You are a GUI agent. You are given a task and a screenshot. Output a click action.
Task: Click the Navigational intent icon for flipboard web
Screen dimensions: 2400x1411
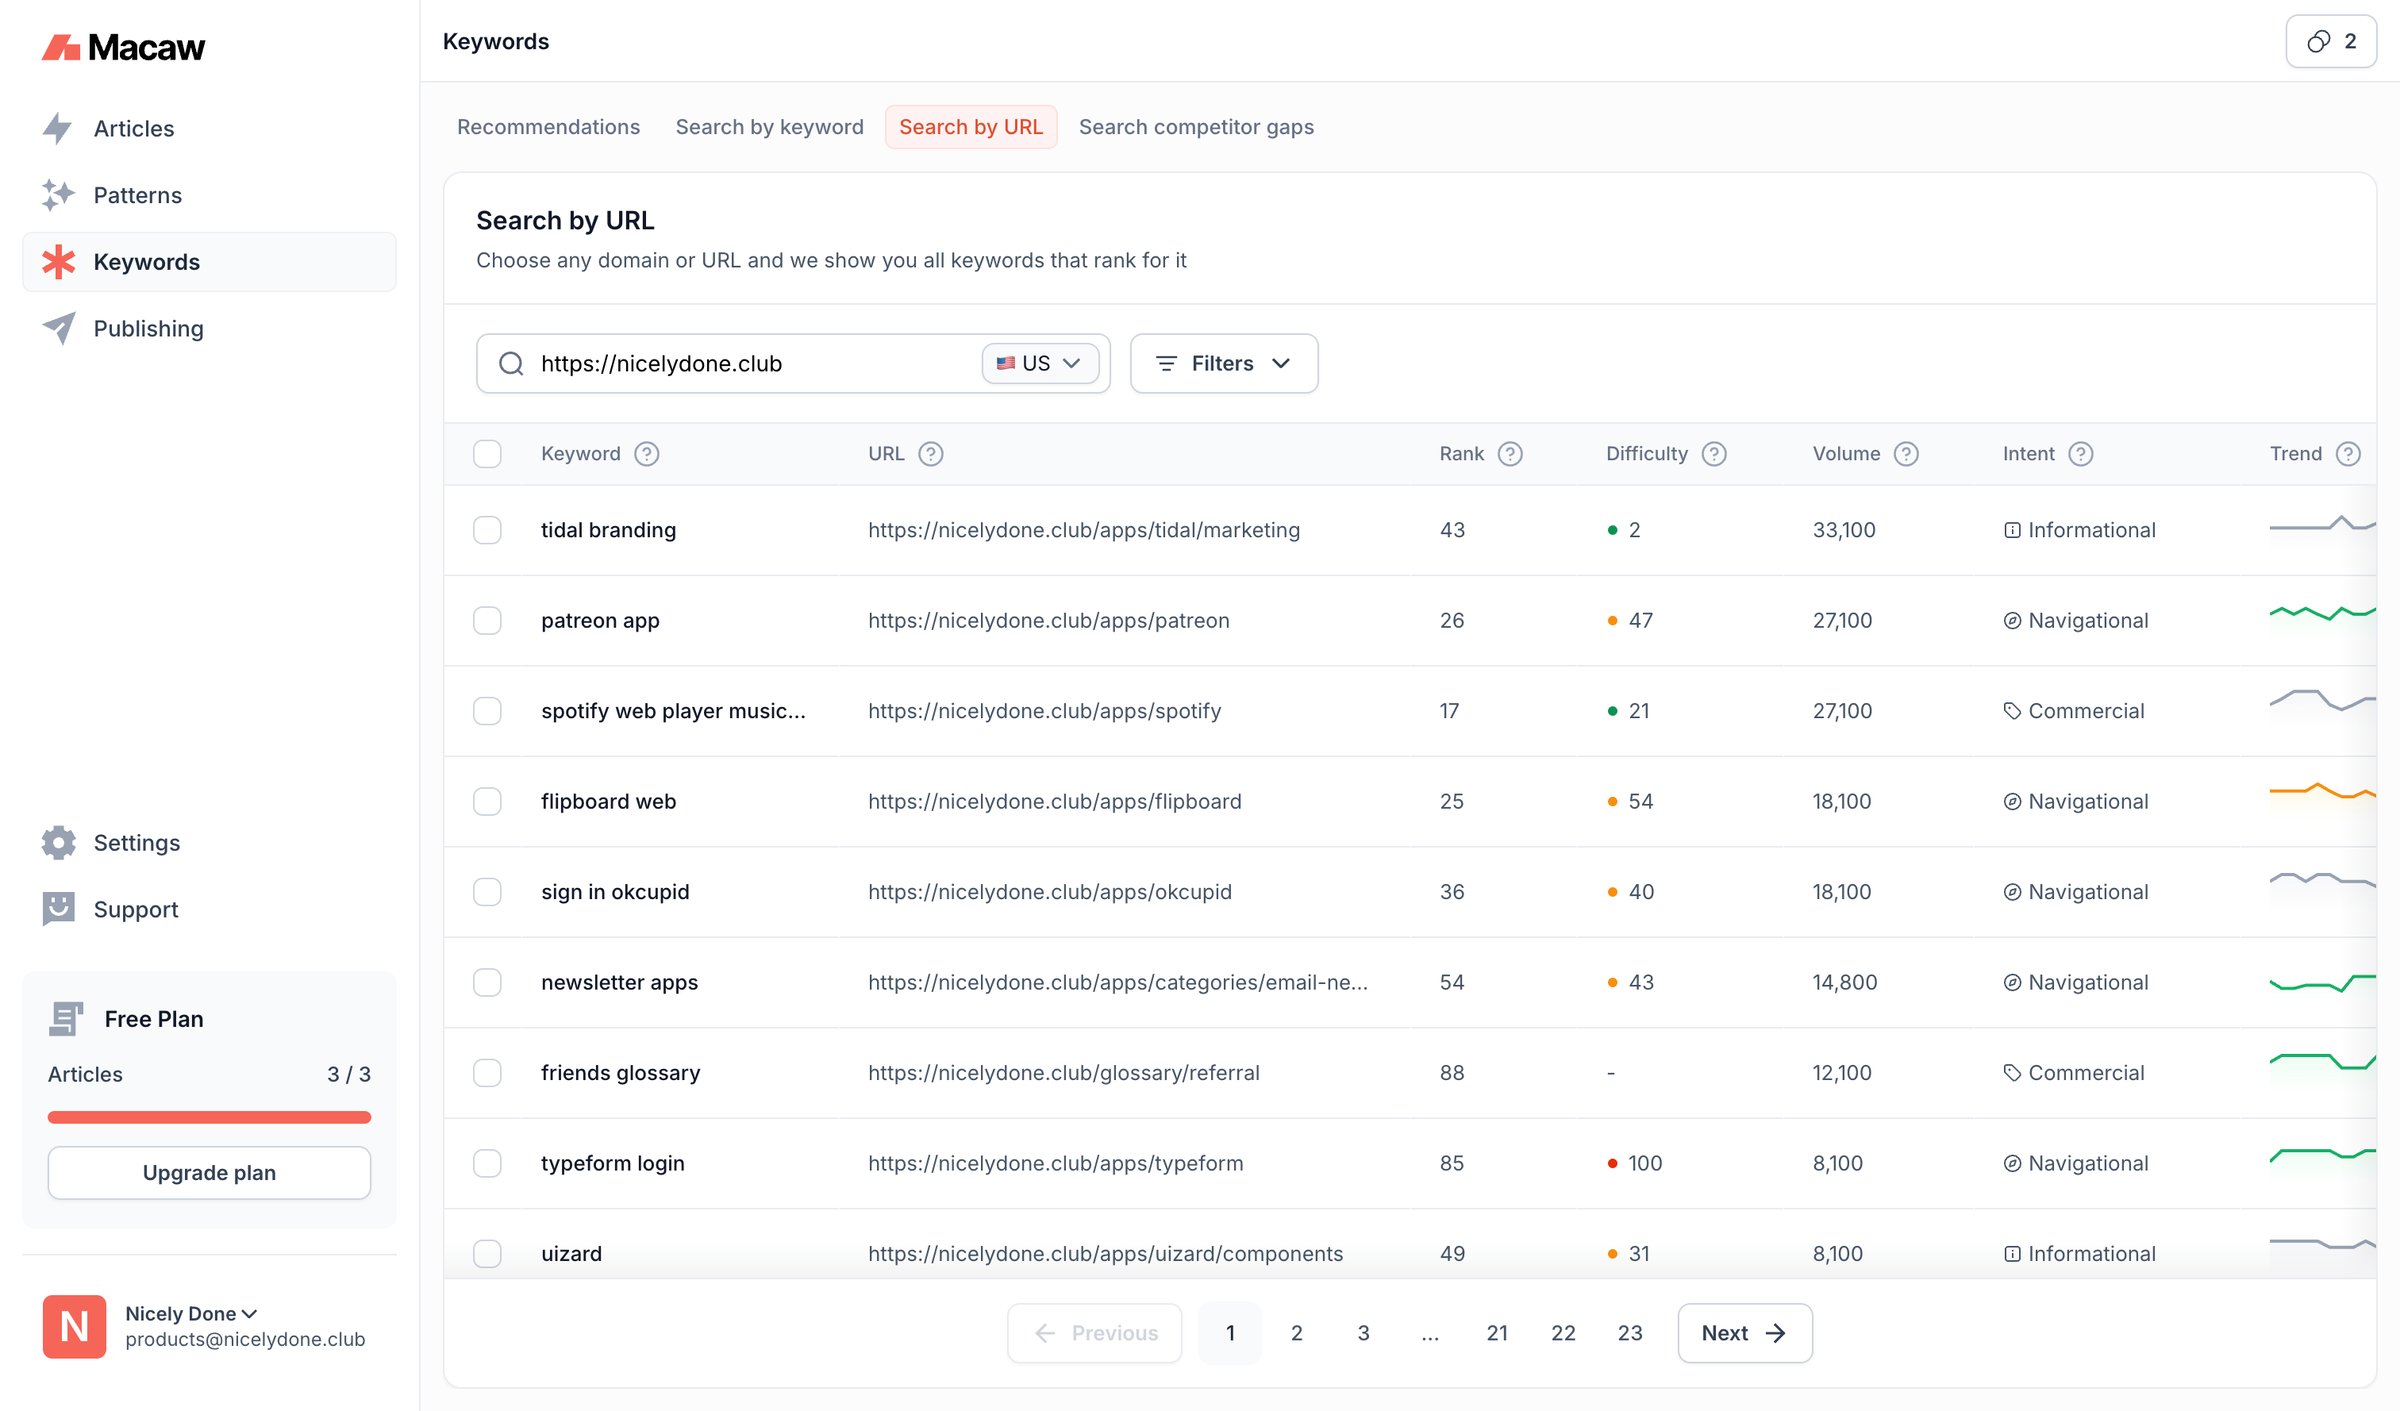[2012, 802]
